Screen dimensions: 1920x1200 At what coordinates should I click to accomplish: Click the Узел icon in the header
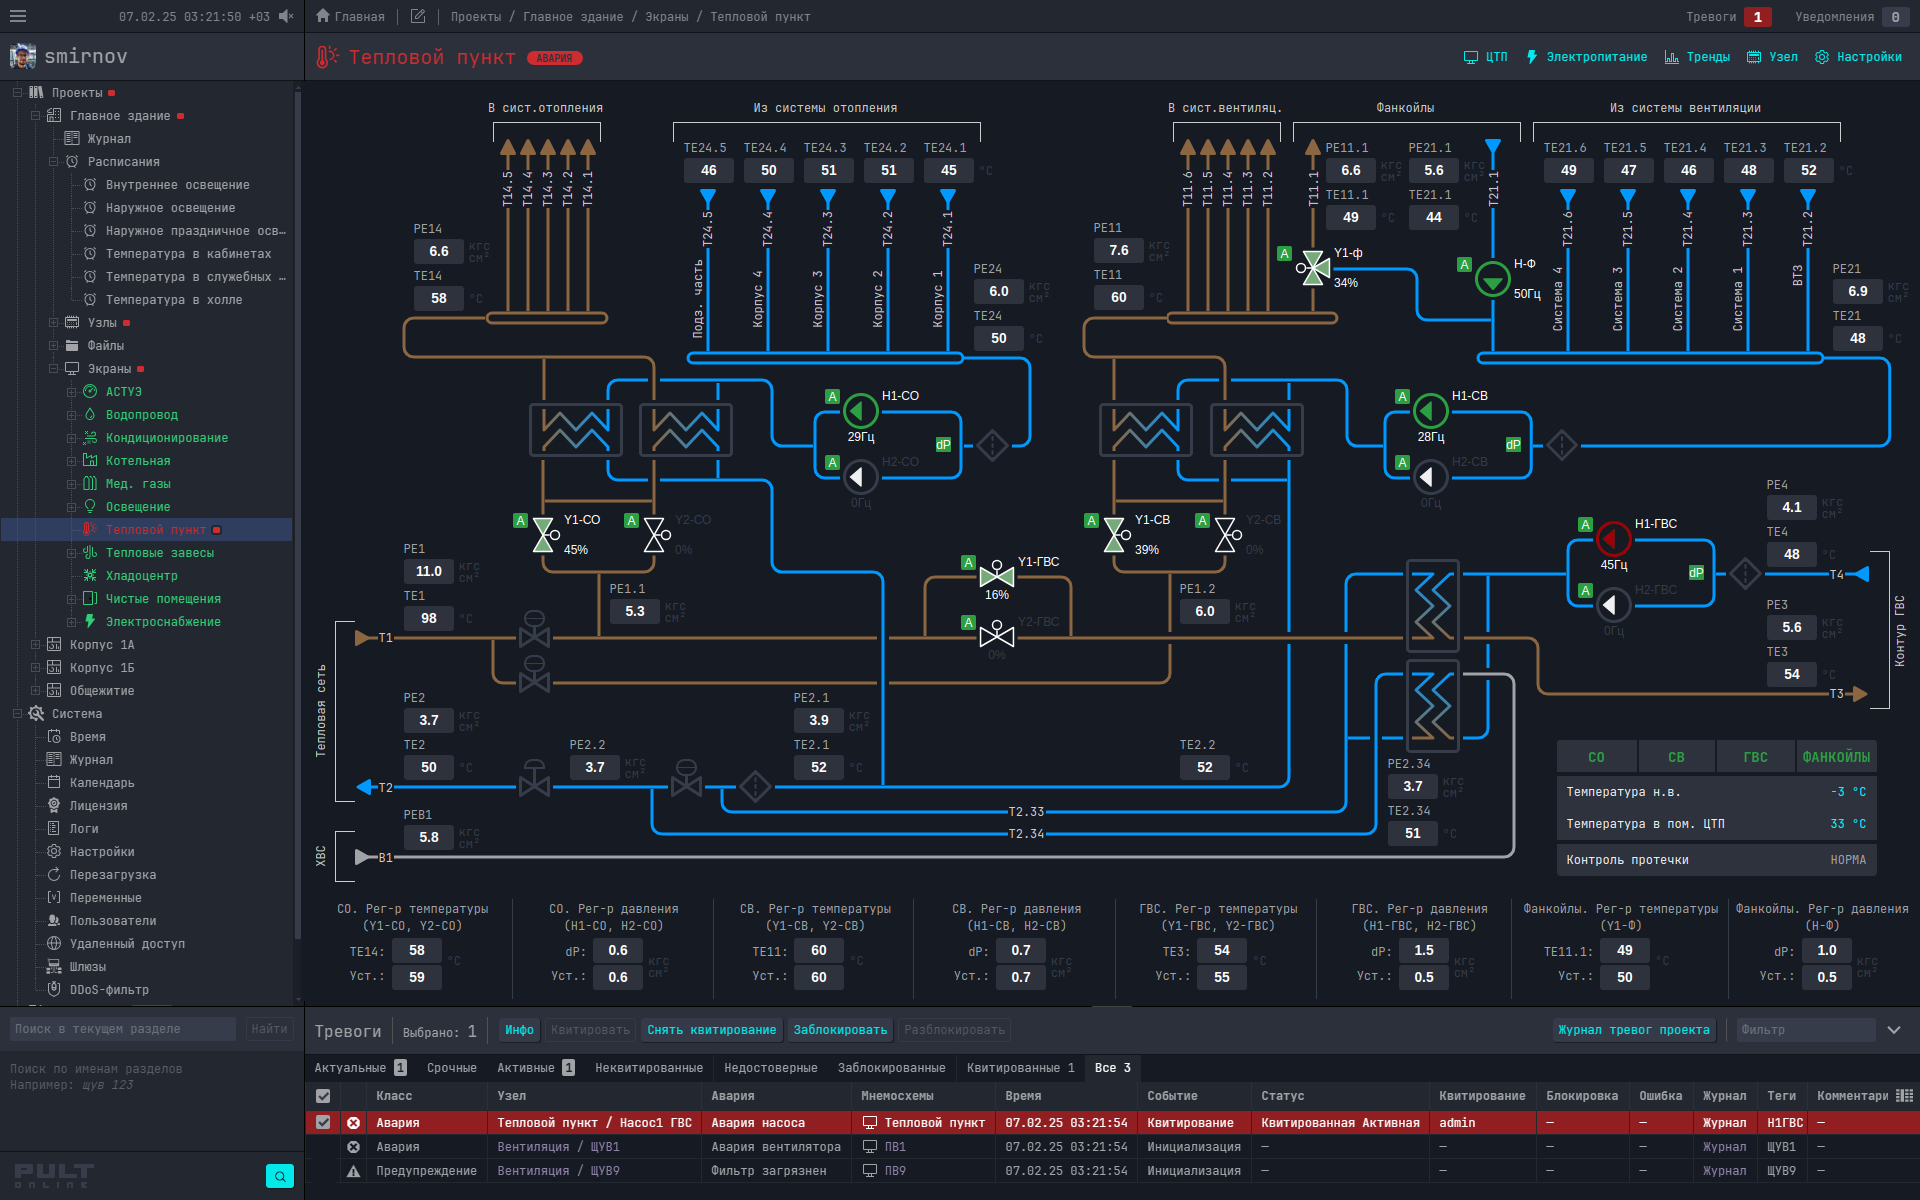coord(1750,57)
